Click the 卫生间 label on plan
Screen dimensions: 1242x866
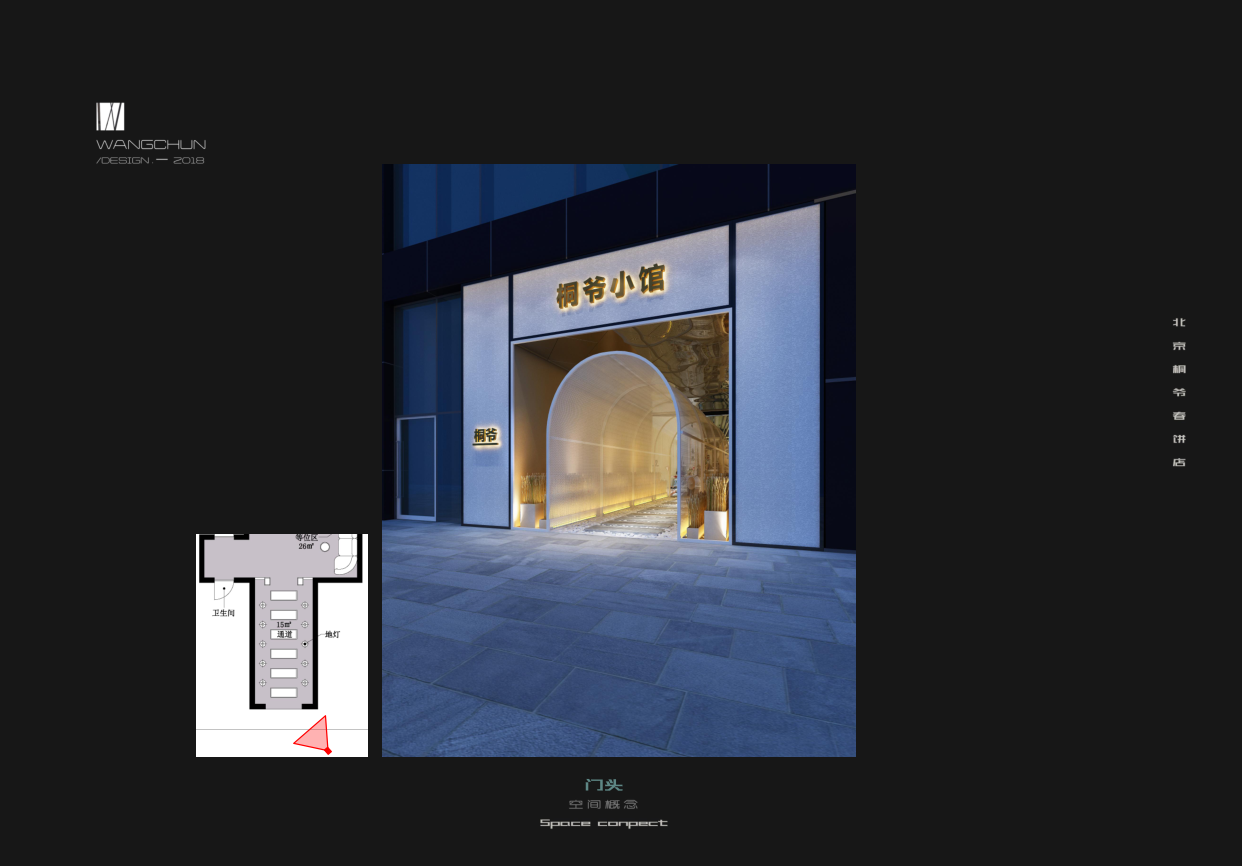click(x=223, y=613)
